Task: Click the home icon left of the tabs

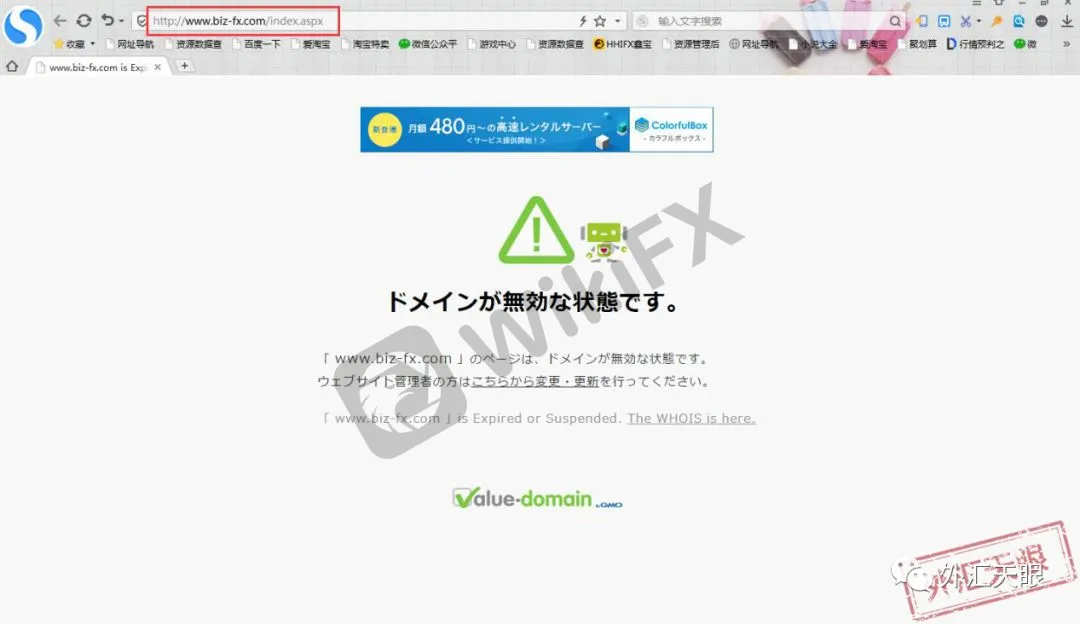Action: pyautogui.click(x=12, y=66)
